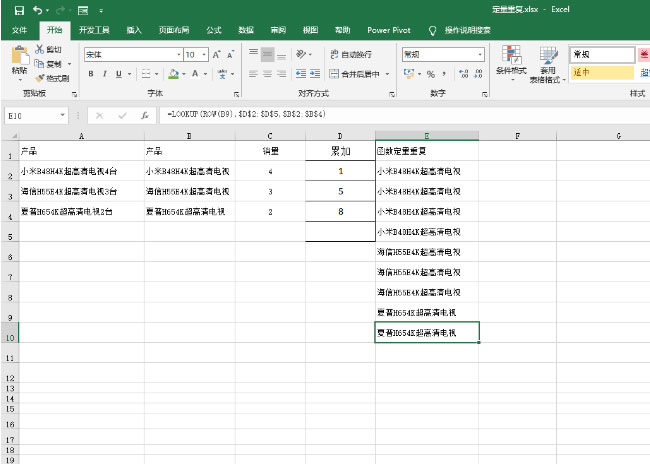The height and width of the screenshot is (464, 650).
Task: Switch to the Formulas (公式) tab
Action: click(214, 30)
